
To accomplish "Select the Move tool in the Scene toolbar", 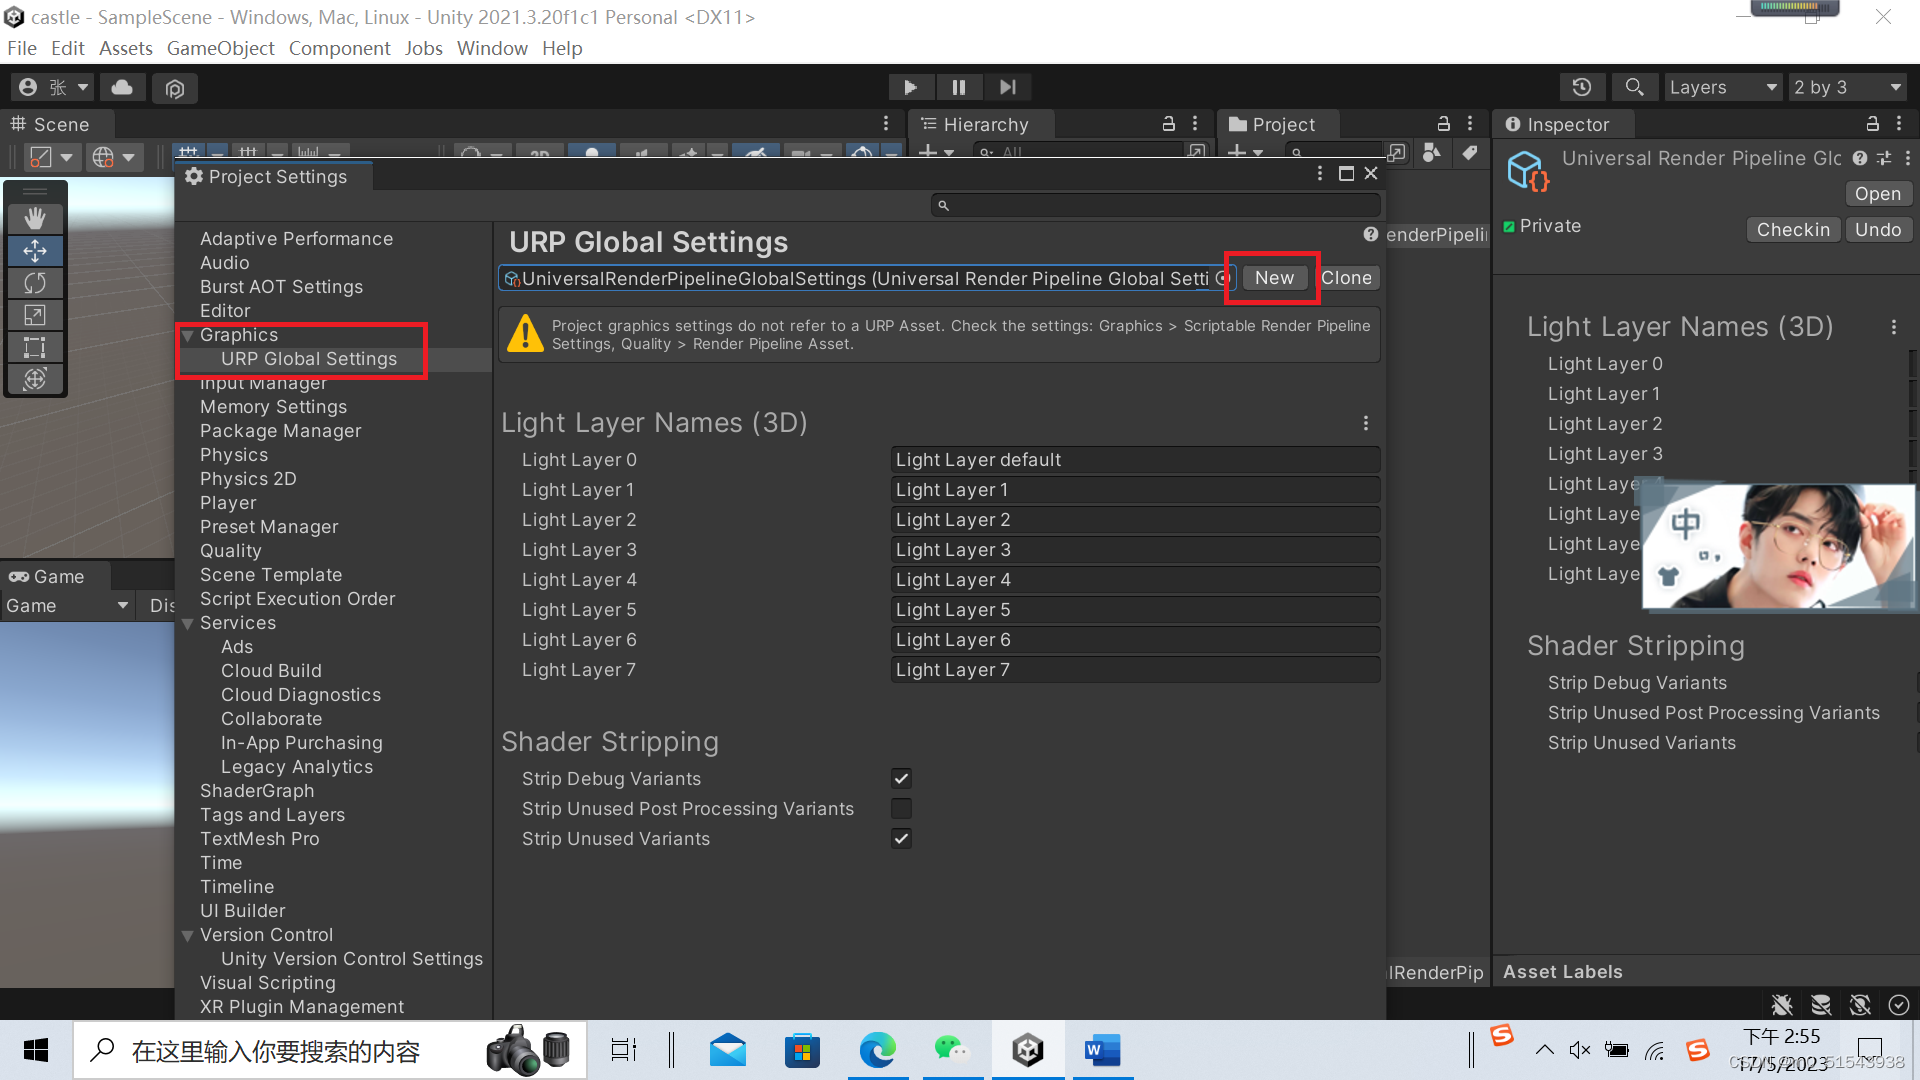I will coord(35,251).
